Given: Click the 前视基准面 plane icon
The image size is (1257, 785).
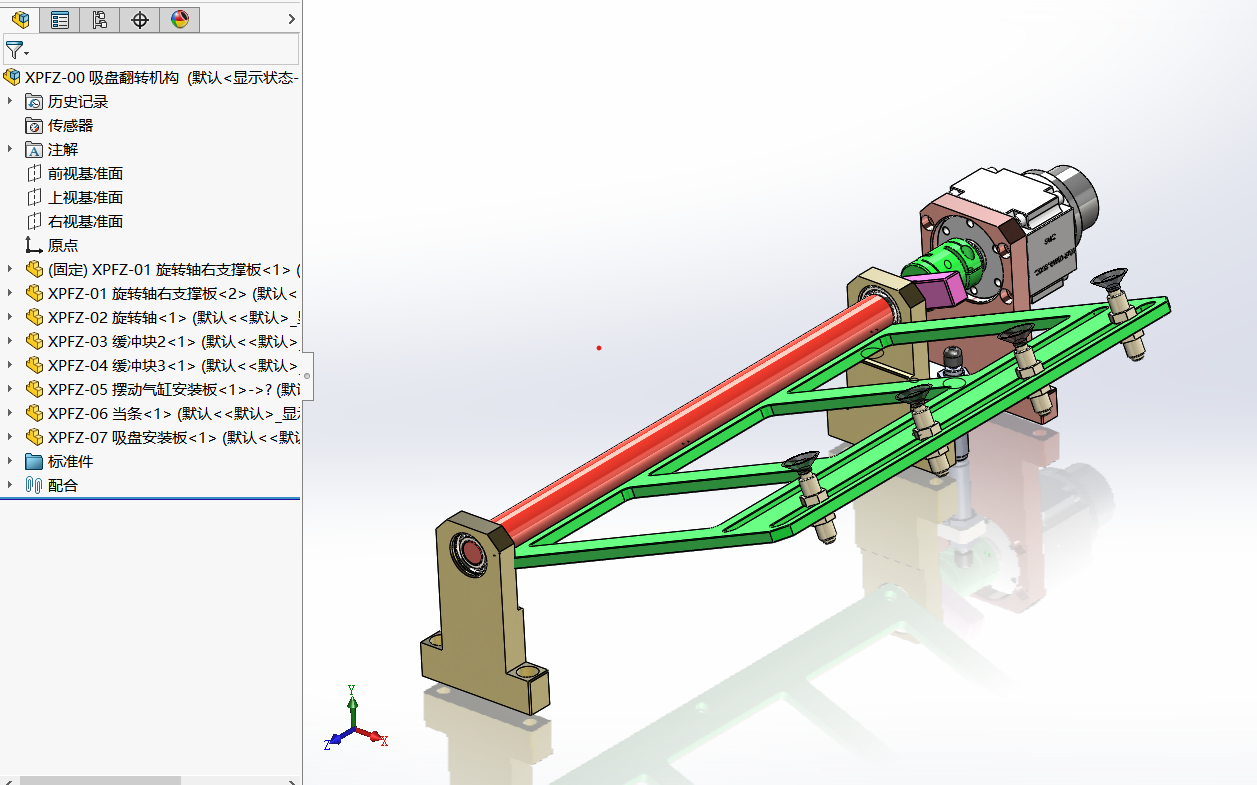Looking at the screenshot, I should coord(34,173).
